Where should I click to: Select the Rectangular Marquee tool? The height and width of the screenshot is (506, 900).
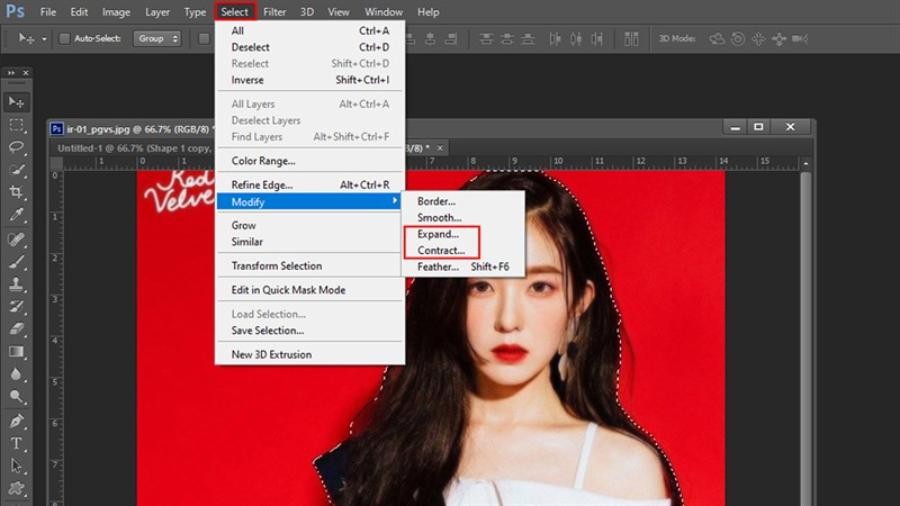point(16,125)
